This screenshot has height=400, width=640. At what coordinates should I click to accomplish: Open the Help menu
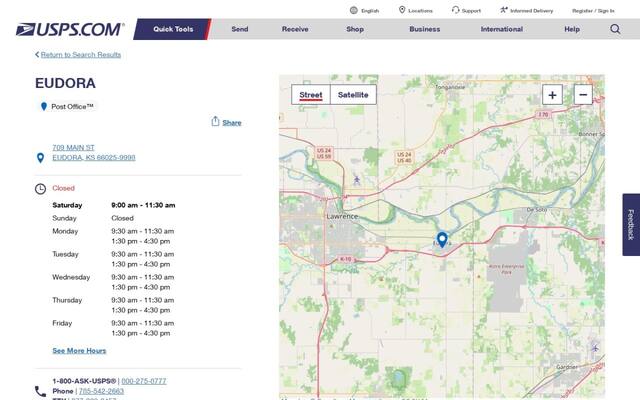[572, 29]
